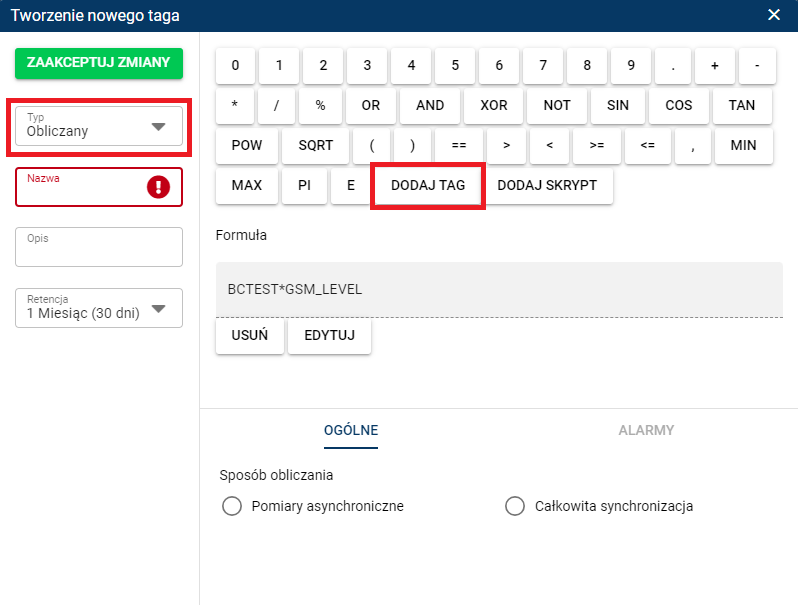The image size is (798, 605).
Task: Insert the greater-than-or-equal operator
Action: [597, 145]
